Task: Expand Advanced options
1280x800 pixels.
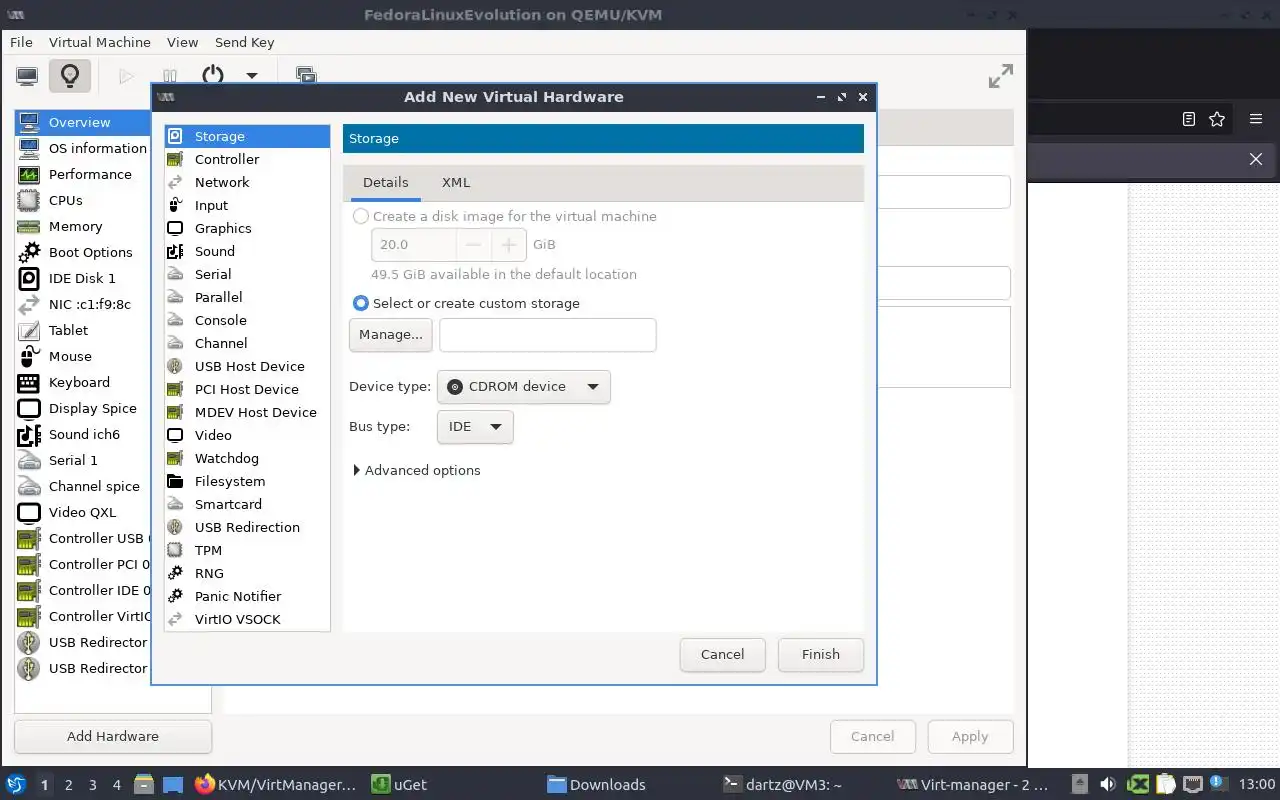Action: [x=417, y=470]
